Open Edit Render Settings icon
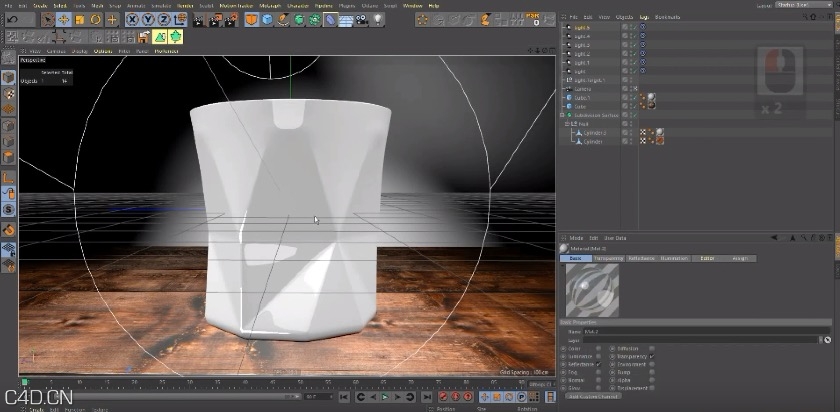Screen dimensions: 840x412 [x=231, y=20]
